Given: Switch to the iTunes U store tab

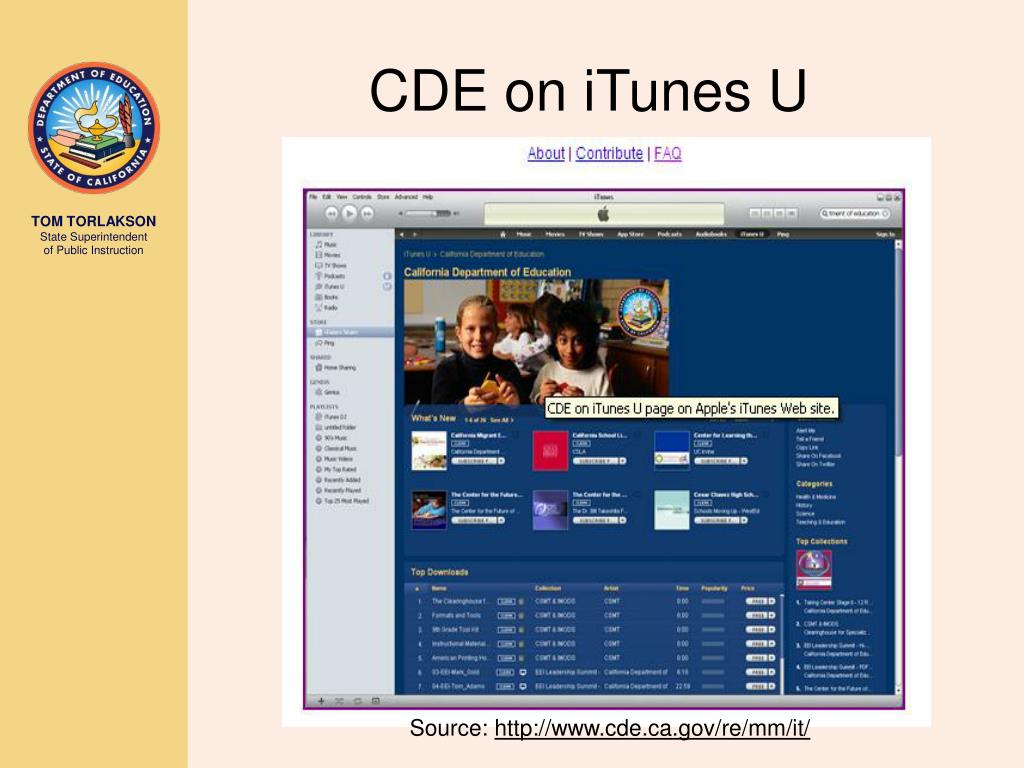Looking at the screenshot, I should (752, 234).
